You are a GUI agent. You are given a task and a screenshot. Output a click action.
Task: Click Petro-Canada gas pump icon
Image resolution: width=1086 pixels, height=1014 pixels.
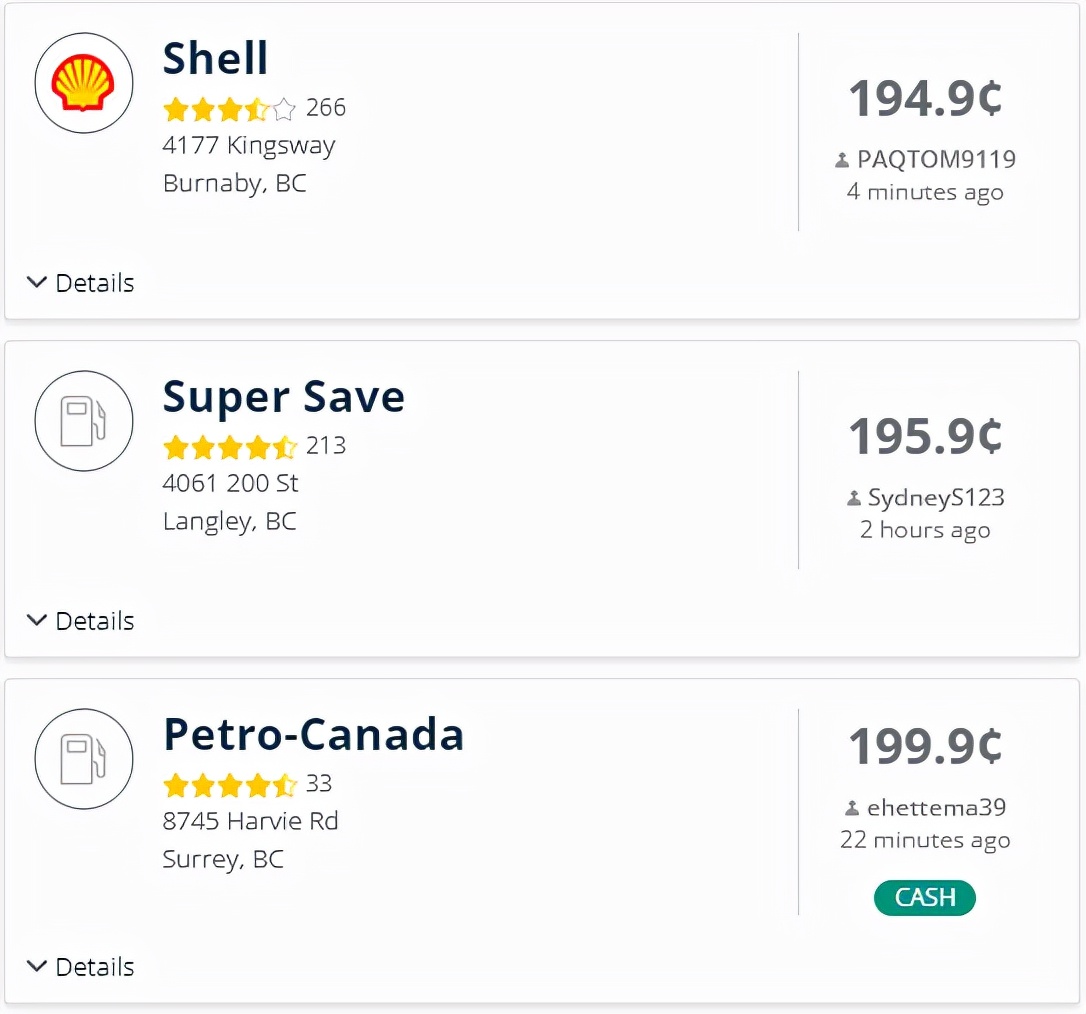pyautogui.click(x=83, y=759)
